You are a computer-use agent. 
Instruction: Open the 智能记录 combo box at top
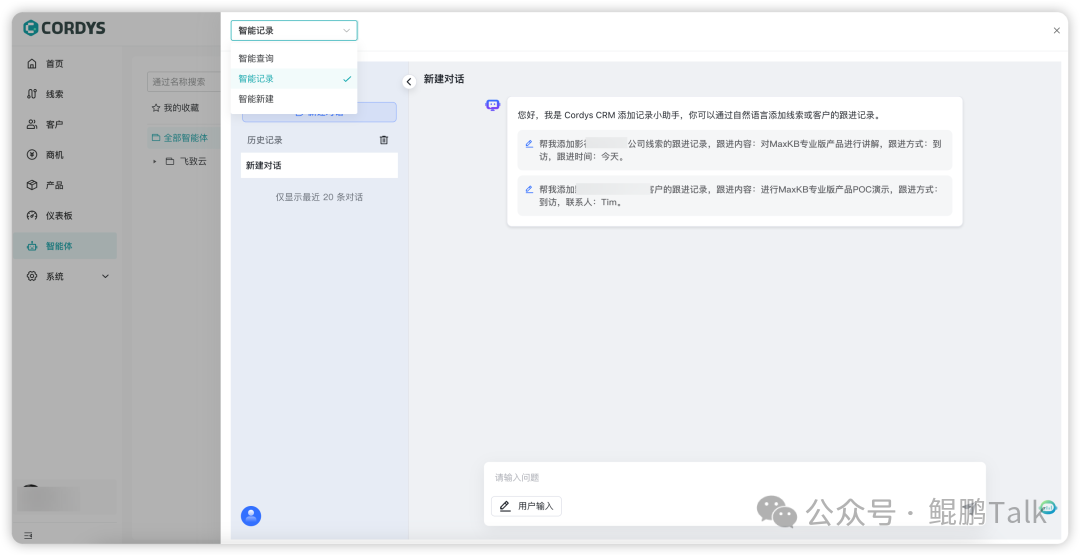[294, 30]
